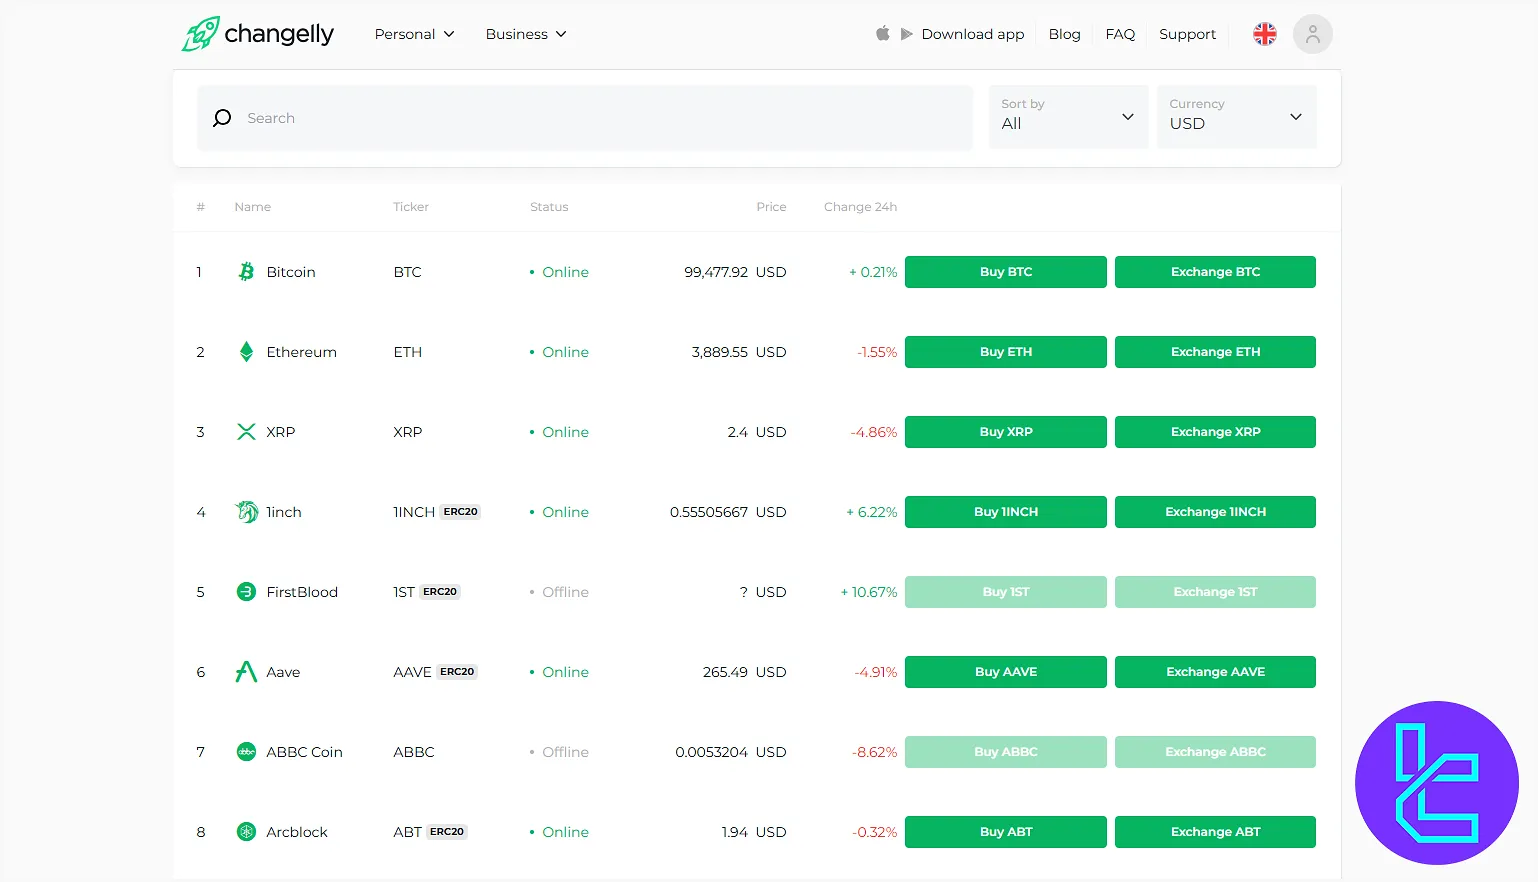Click the Arcblock coin icon
This screenshot has height=882, width=1538.
click(246, 832)
